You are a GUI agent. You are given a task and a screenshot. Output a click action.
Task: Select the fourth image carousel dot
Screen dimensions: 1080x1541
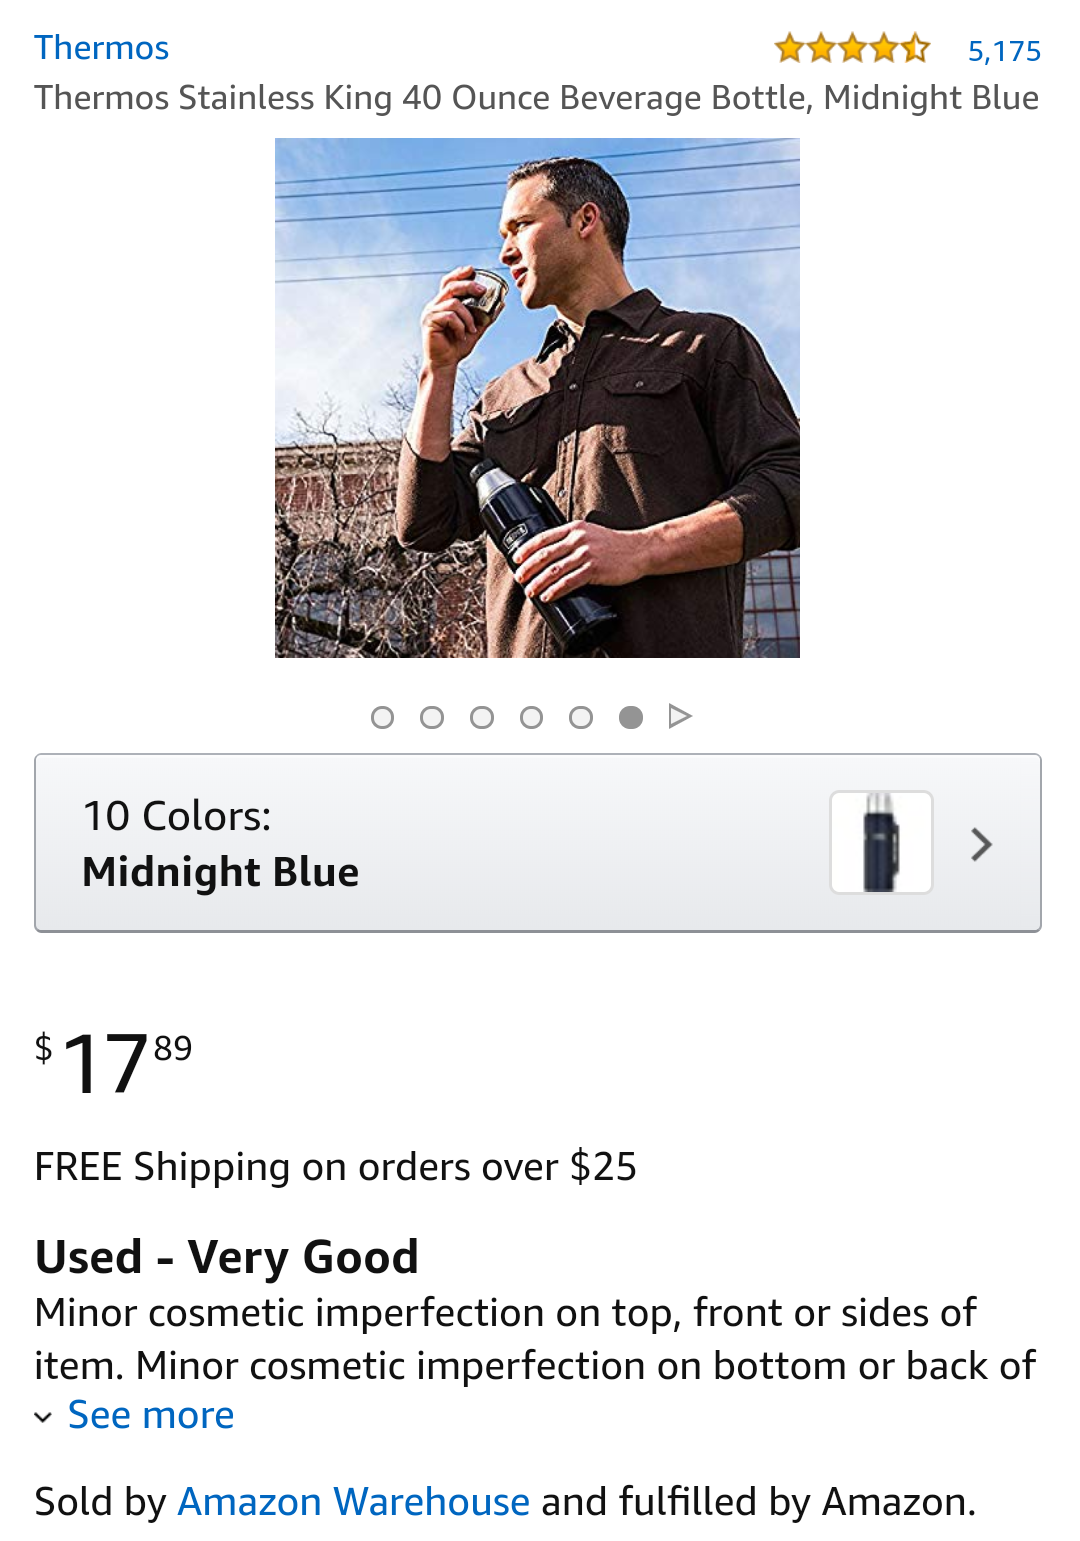532,717
